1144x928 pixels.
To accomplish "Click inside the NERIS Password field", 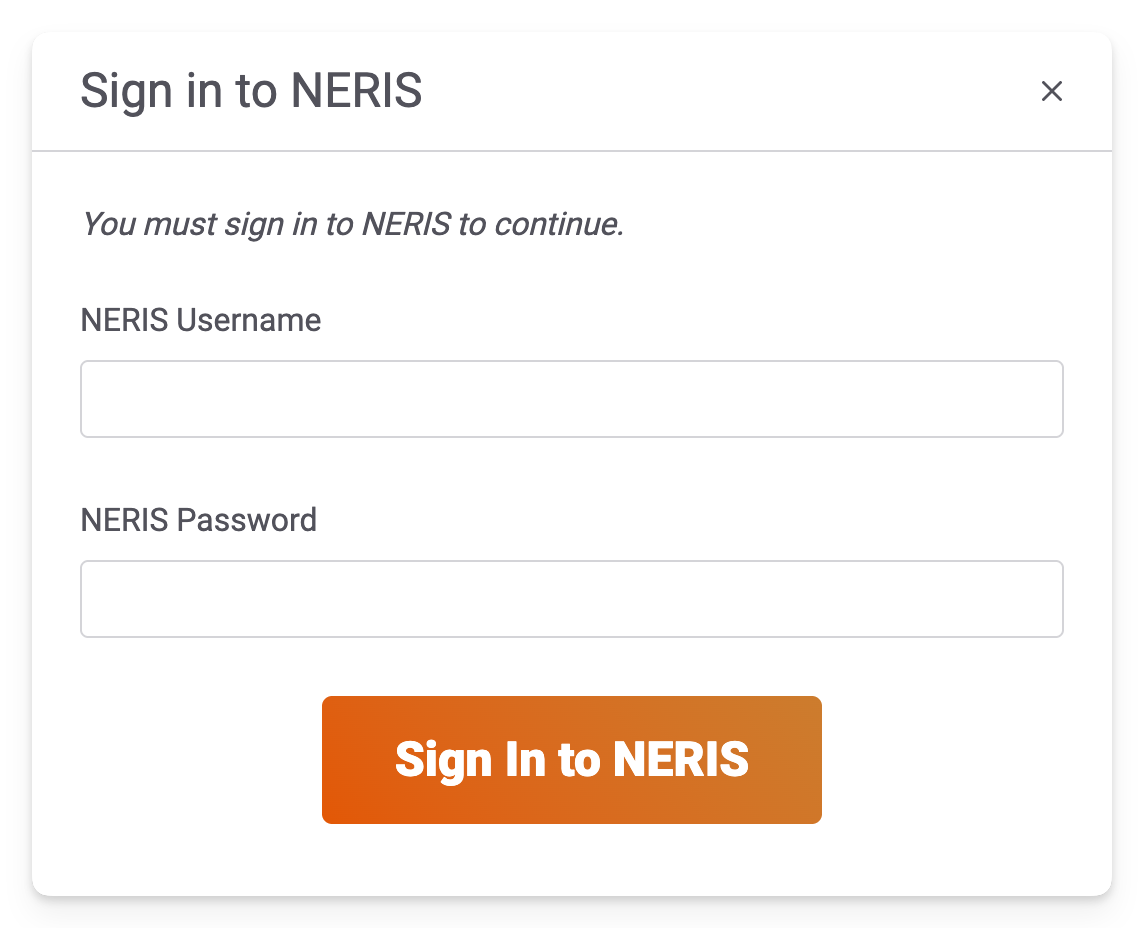I will [x=571, y=599].
